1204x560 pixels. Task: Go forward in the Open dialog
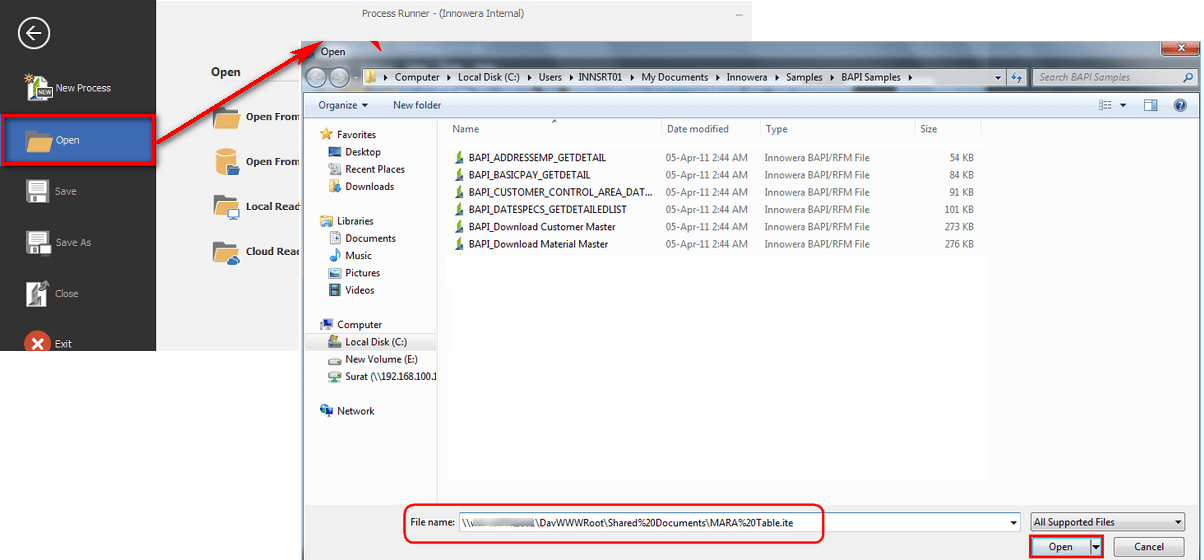click(340, 77)
